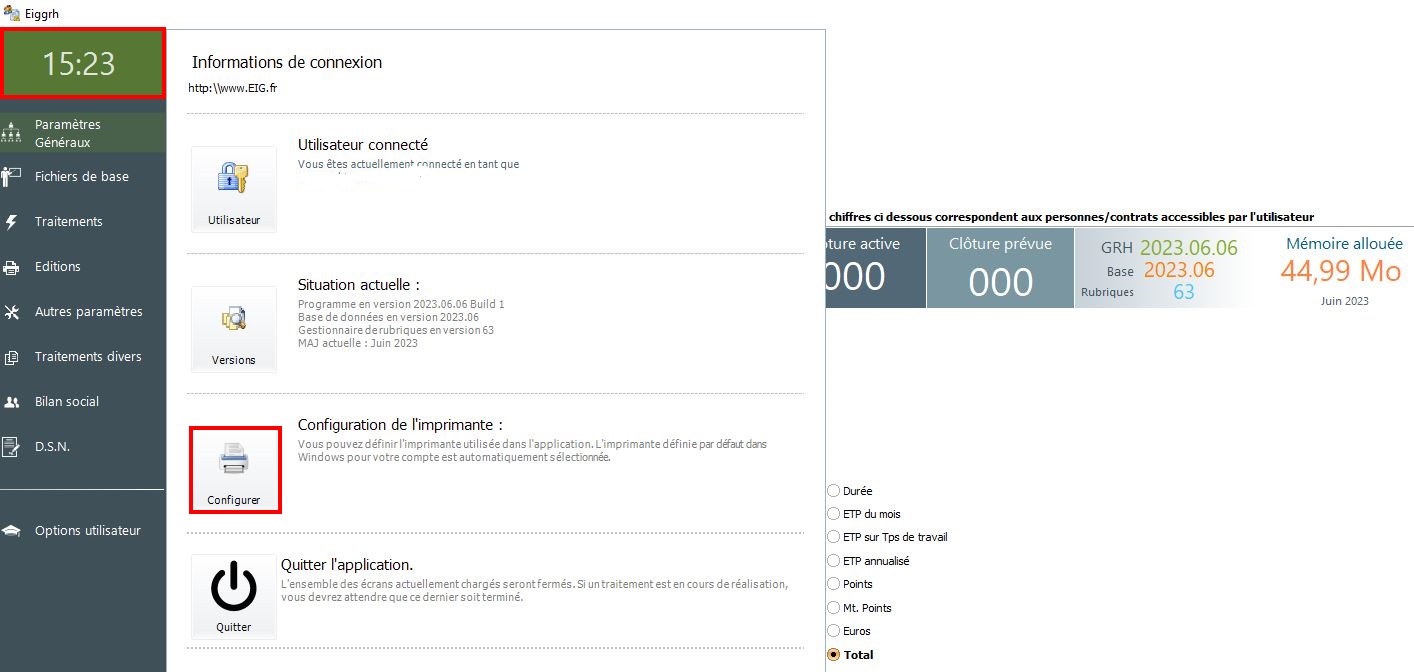This screenshot has width=1414, height=672.
Task: Open Traitements divers in the sidebar
Action: click(x=88, y=357)
